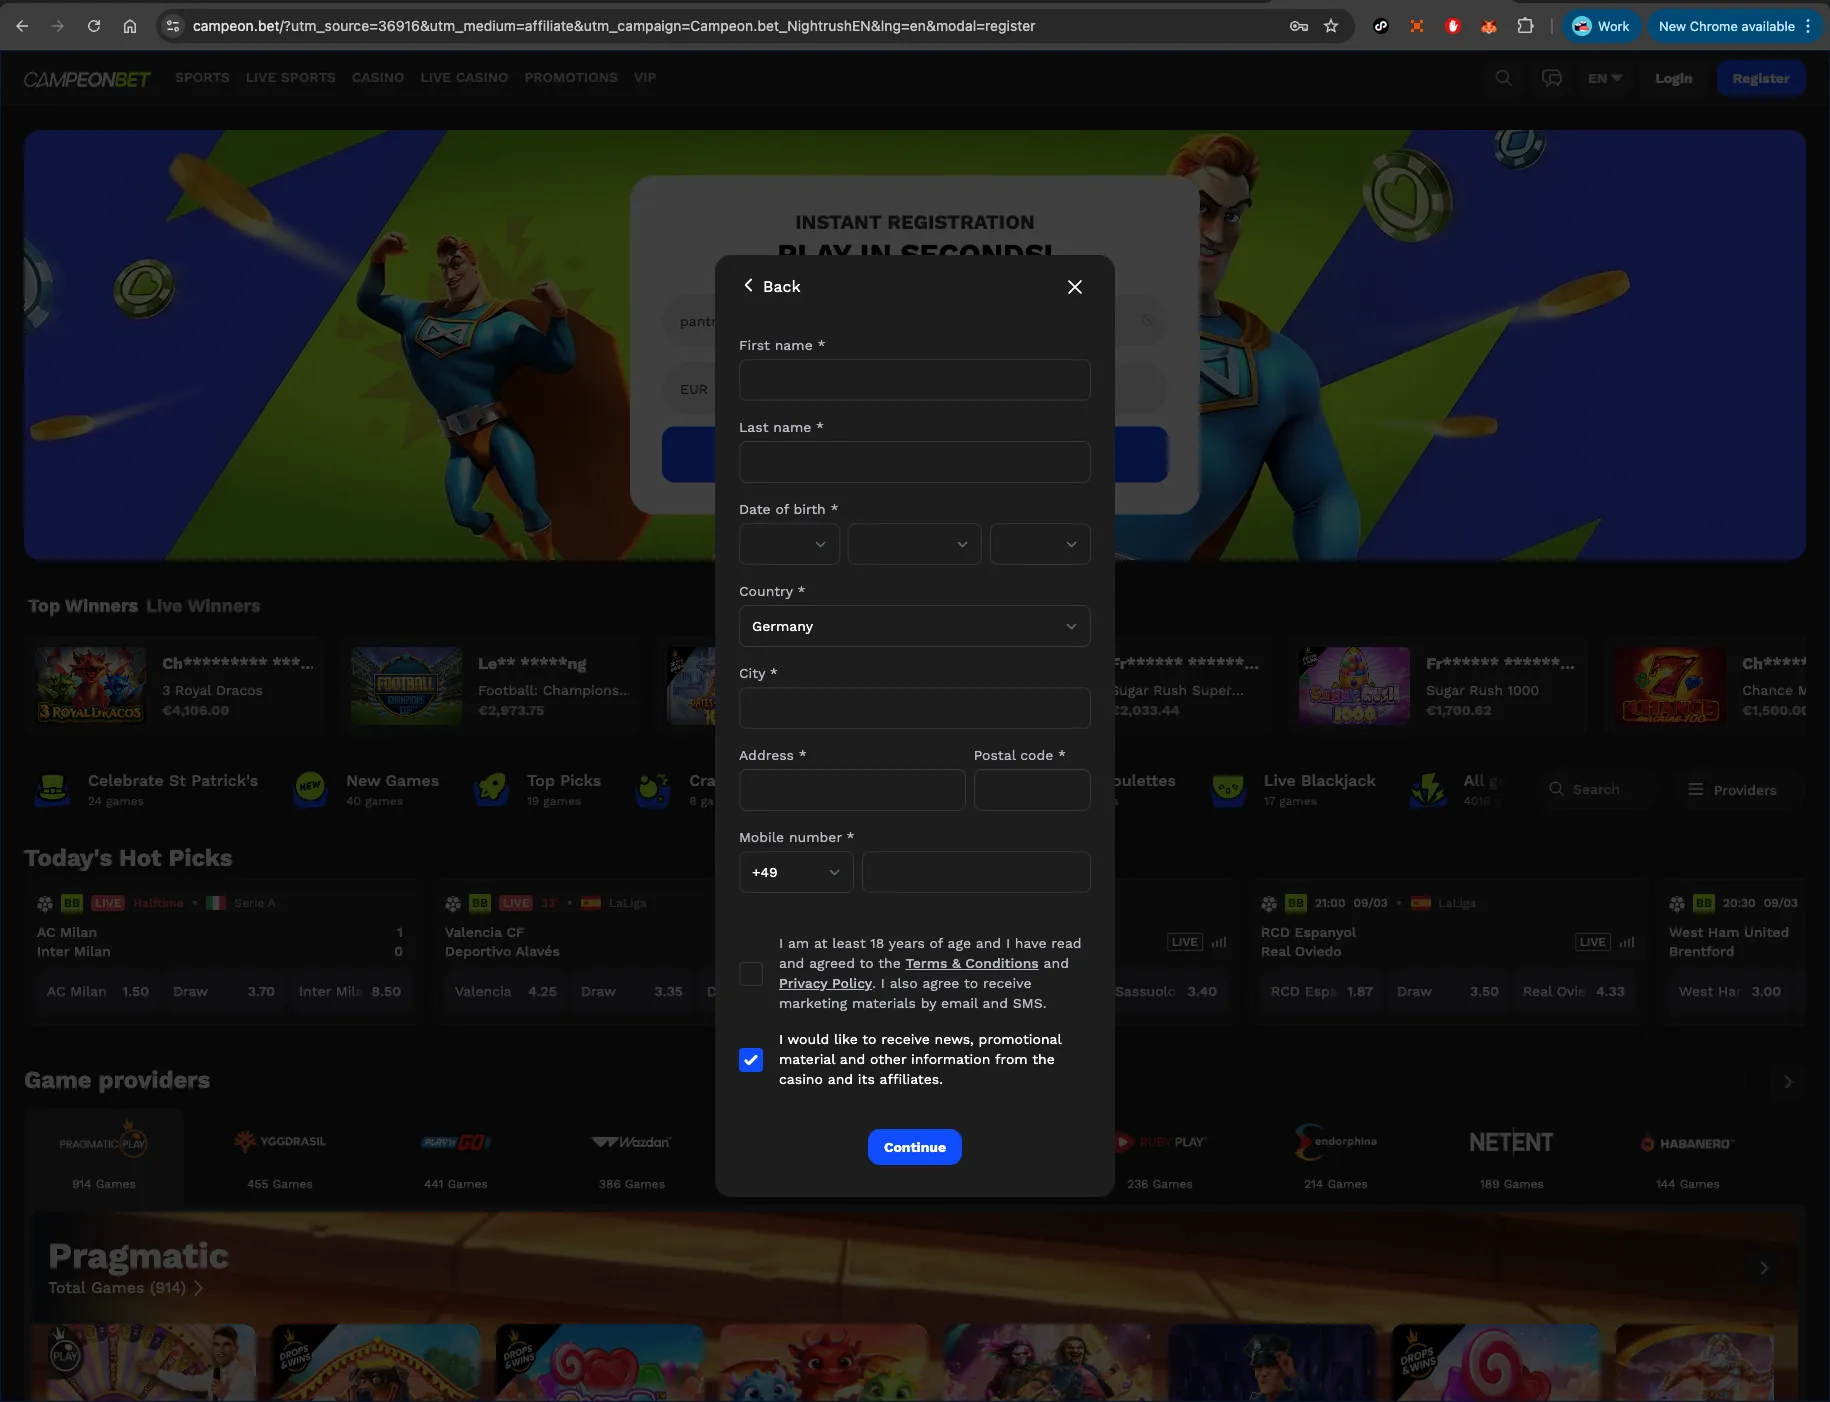Go back using the Back arrow in modal
Screen dimensions: 1830x1402
(771, 286)
